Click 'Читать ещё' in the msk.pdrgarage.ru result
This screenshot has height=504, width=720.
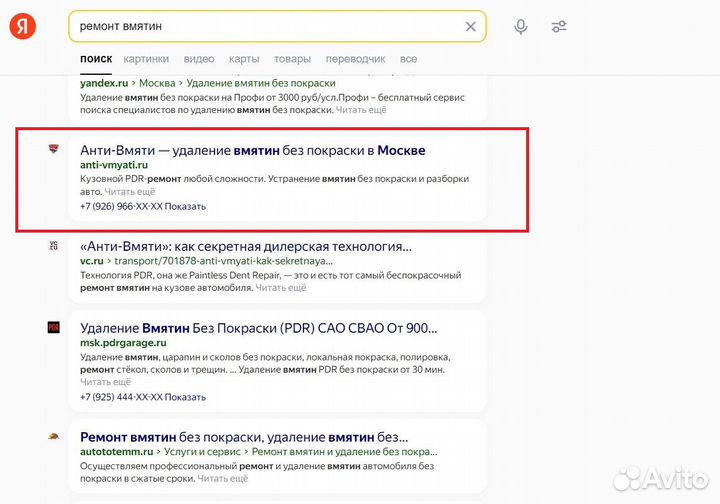[x=106, y=382]
